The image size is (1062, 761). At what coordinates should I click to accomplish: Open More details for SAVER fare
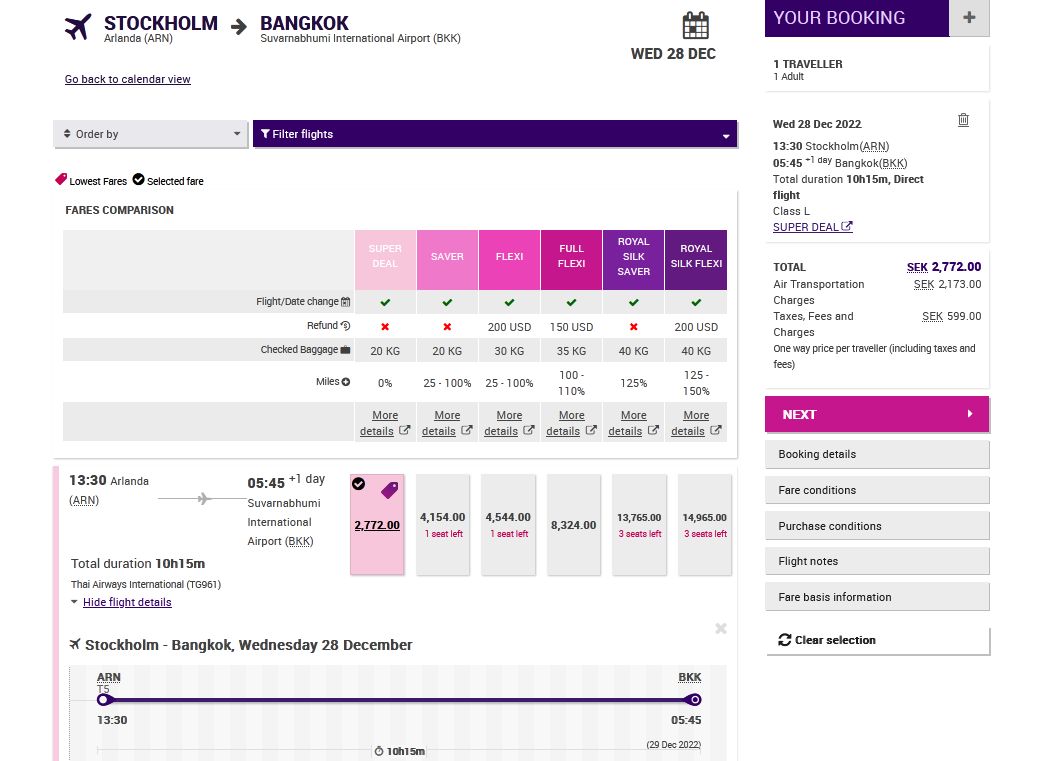447,423
